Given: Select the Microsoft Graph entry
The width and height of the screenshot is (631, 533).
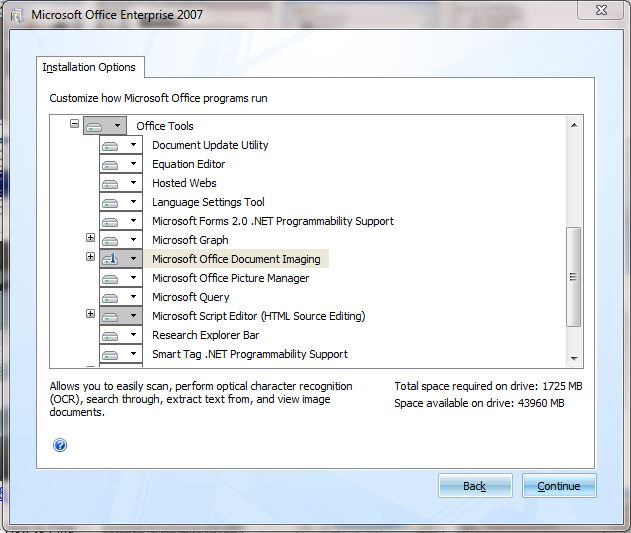Looking at the screenshot, I should [190, 240].
